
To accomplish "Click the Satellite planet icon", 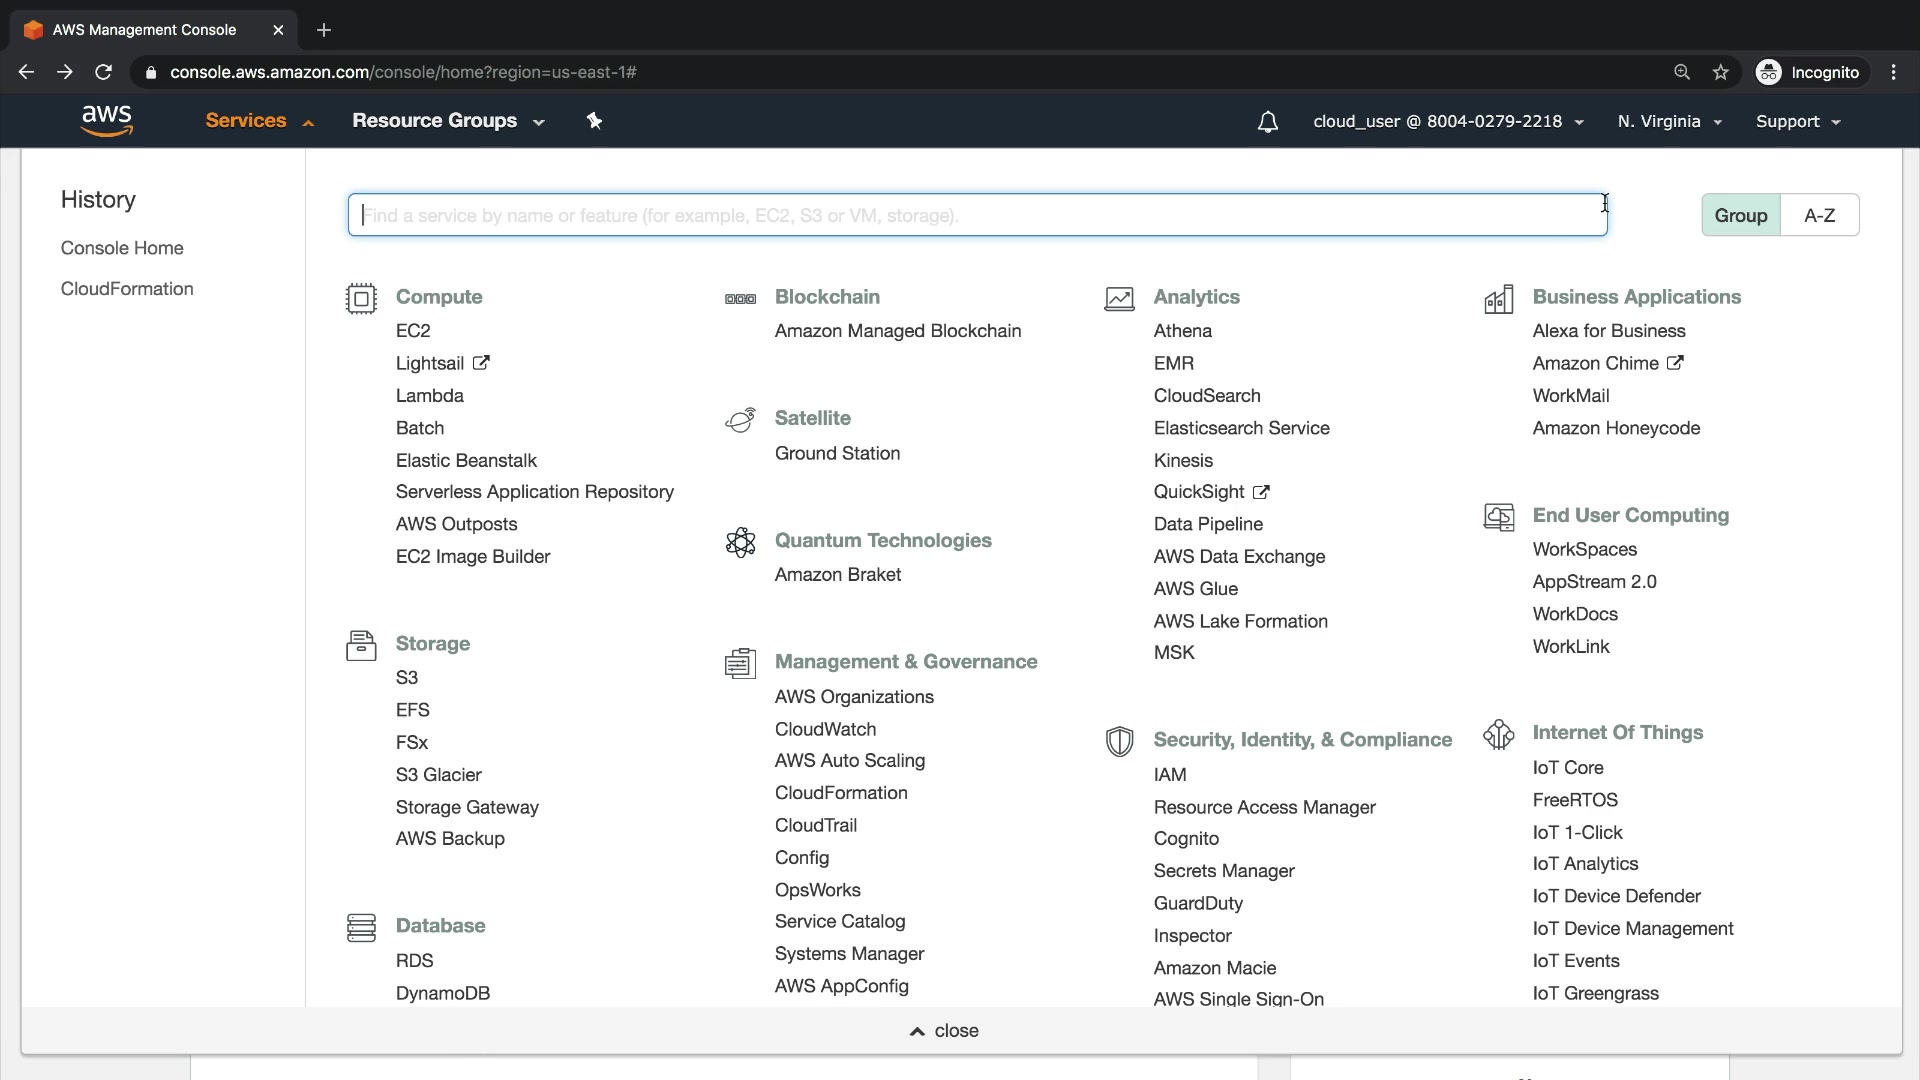I will click(x=740, y=420).
